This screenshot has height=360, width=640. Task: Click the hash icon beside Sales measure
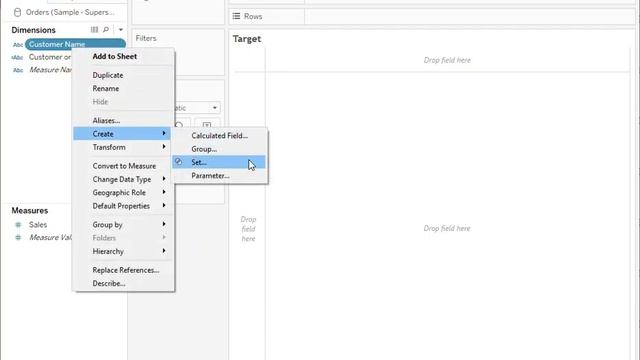tap(18, 224)
